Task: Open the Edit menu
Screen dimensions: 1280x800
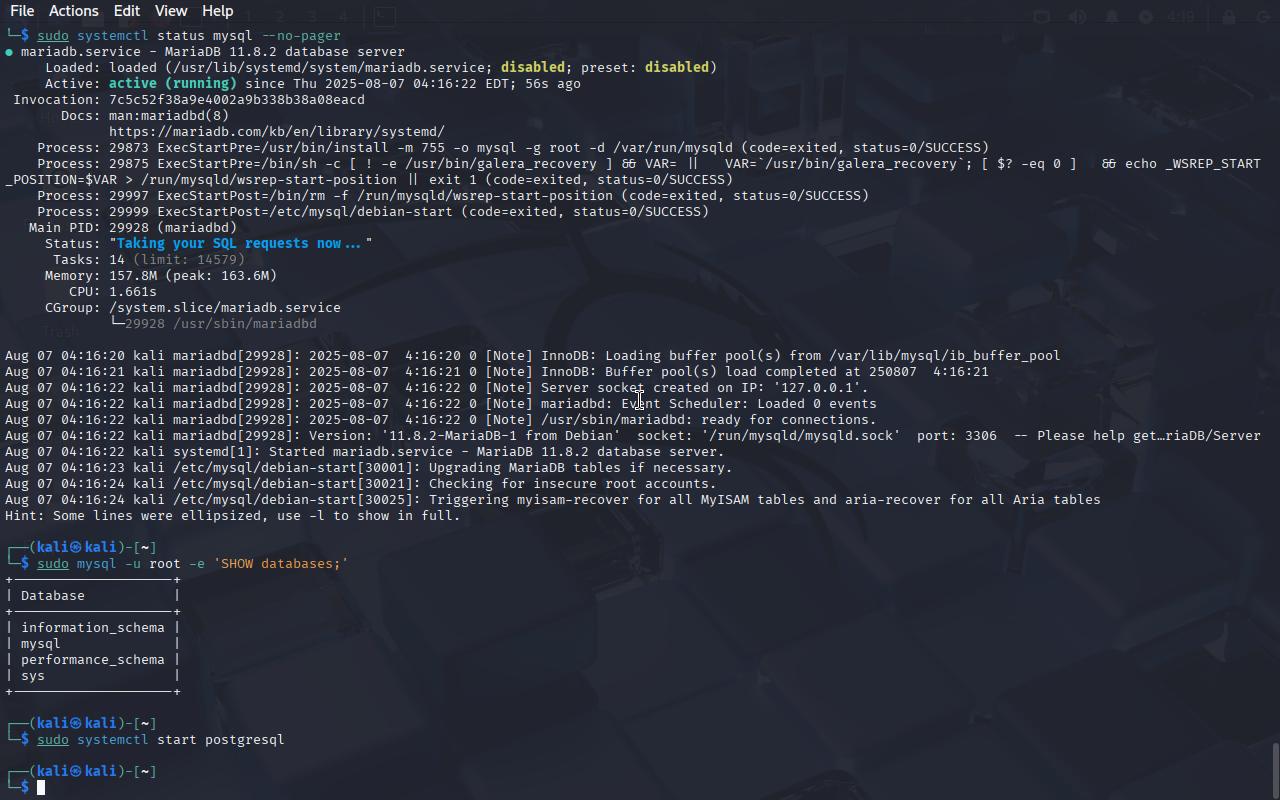Action: pos(127,11)
